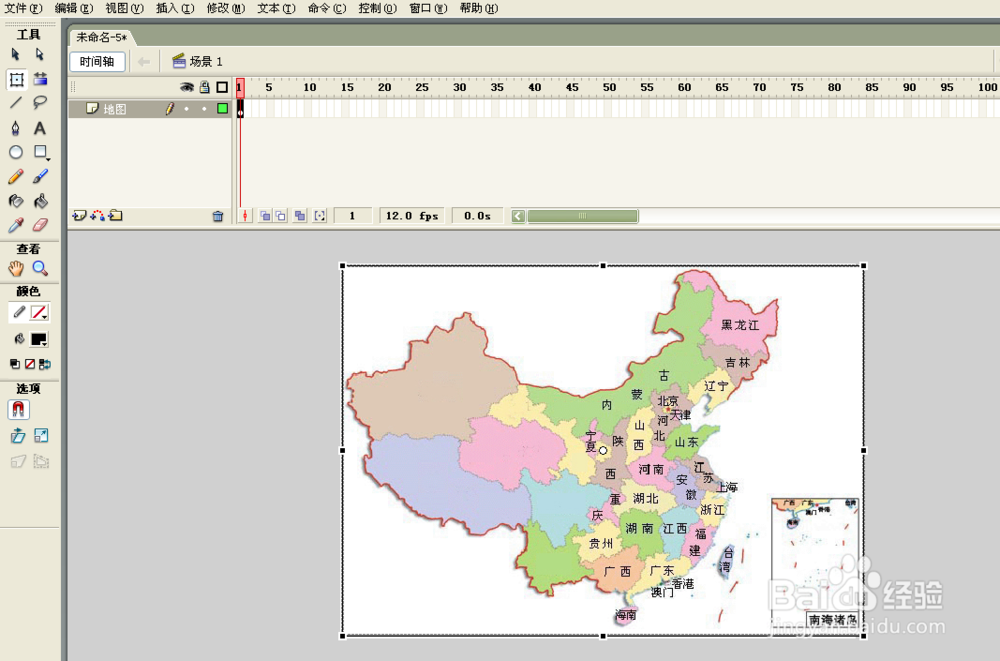Image resolution: width=1000 pixels, height=661 pixels.
Task: Select the Free Transform tool
Action: (x=17, y=79)
